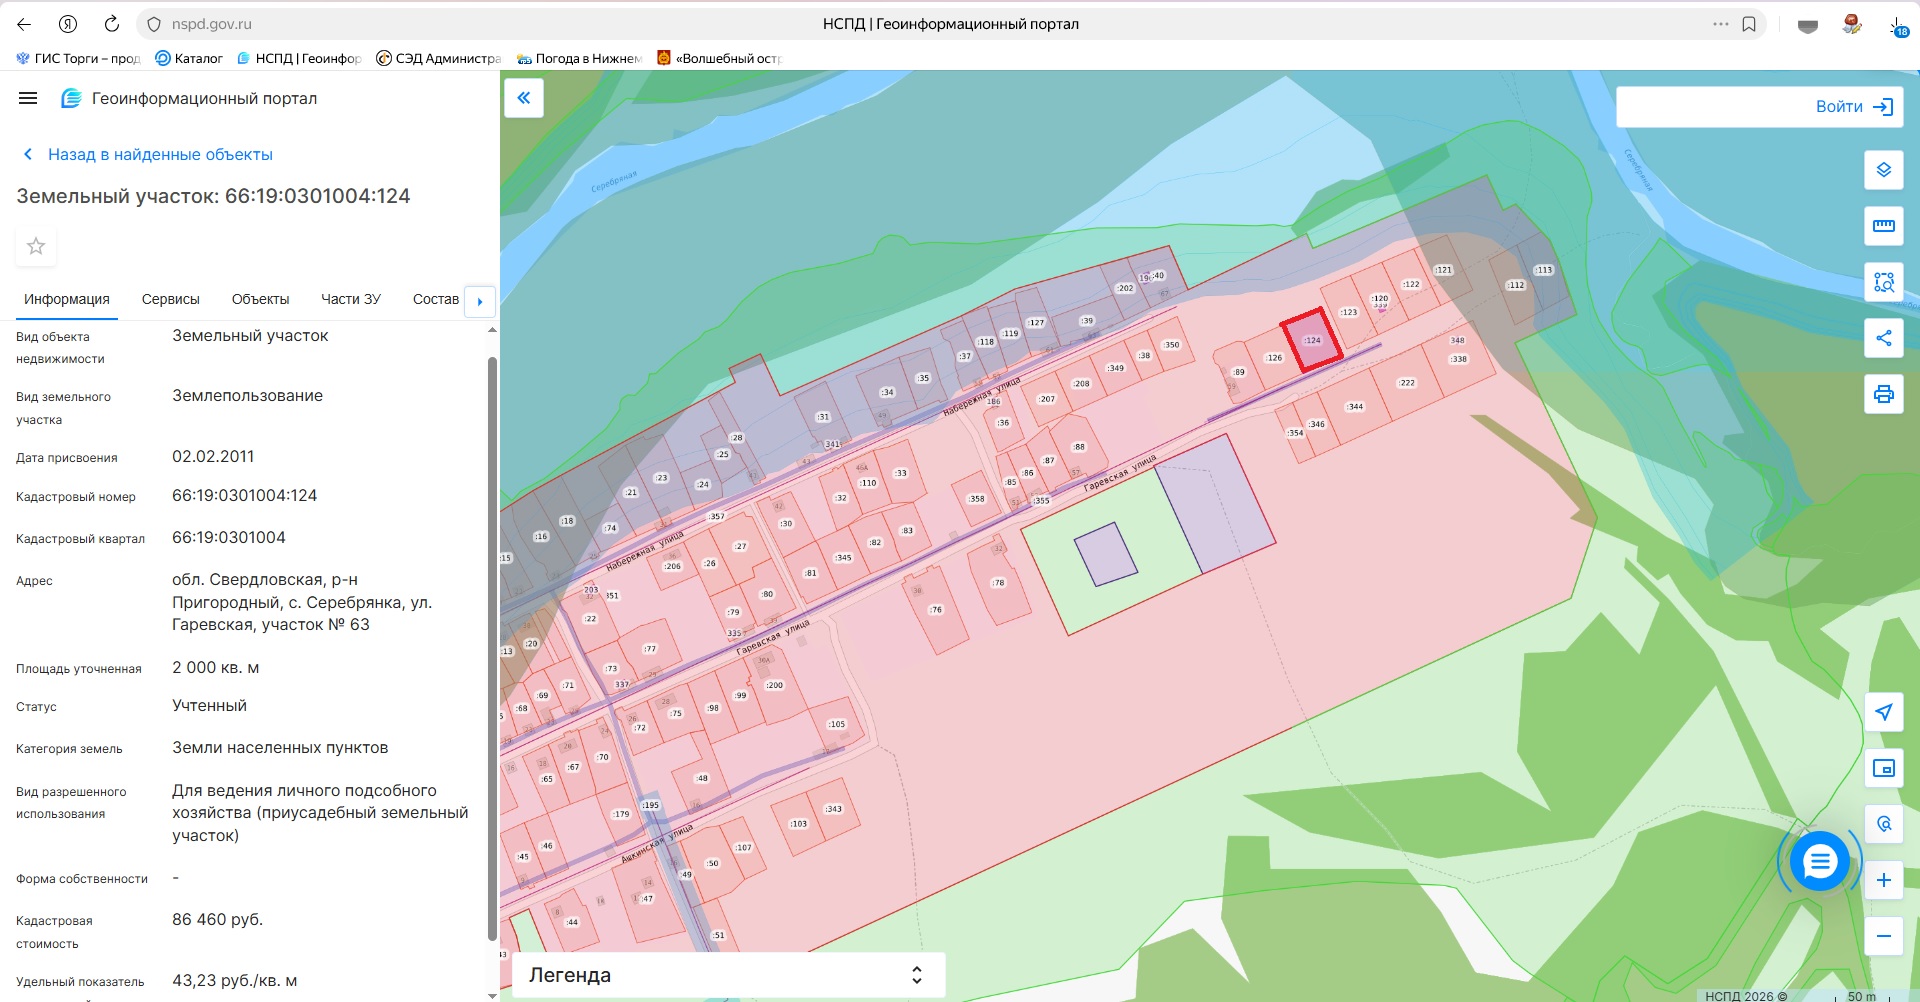
Task: Click the site security shield icon
Action: pyautogui.click(x=153, y=24)
